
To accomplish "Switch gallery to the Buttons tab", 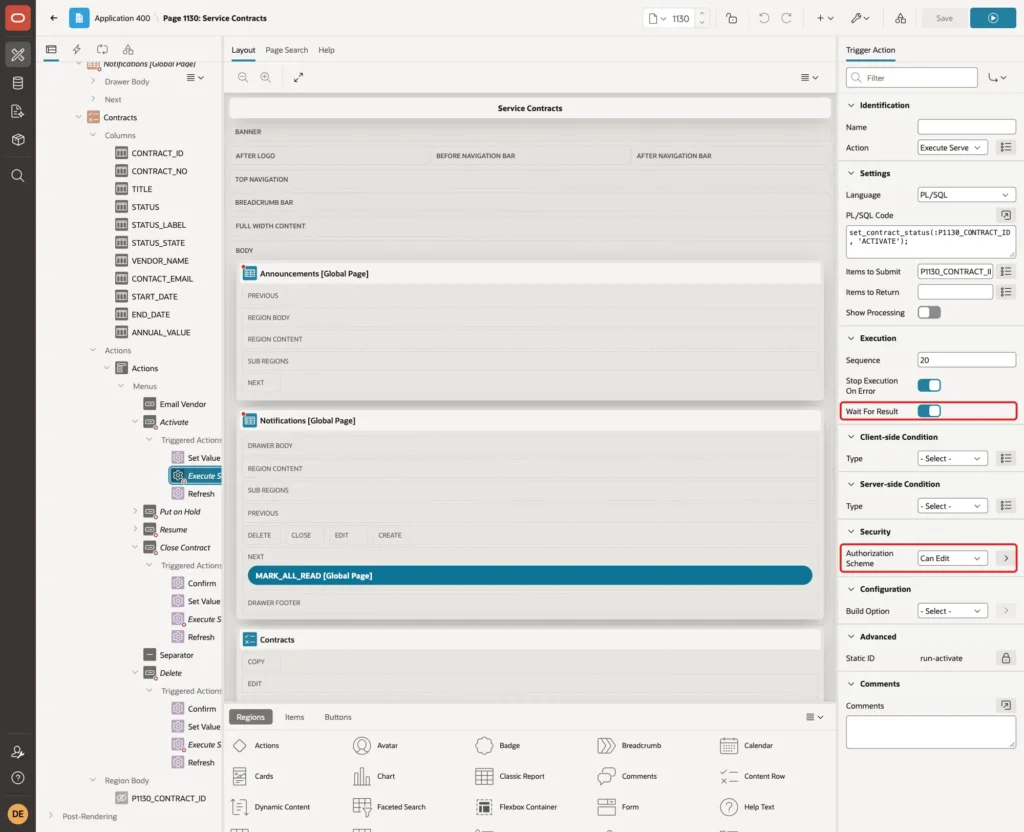I will pos(338,717).
